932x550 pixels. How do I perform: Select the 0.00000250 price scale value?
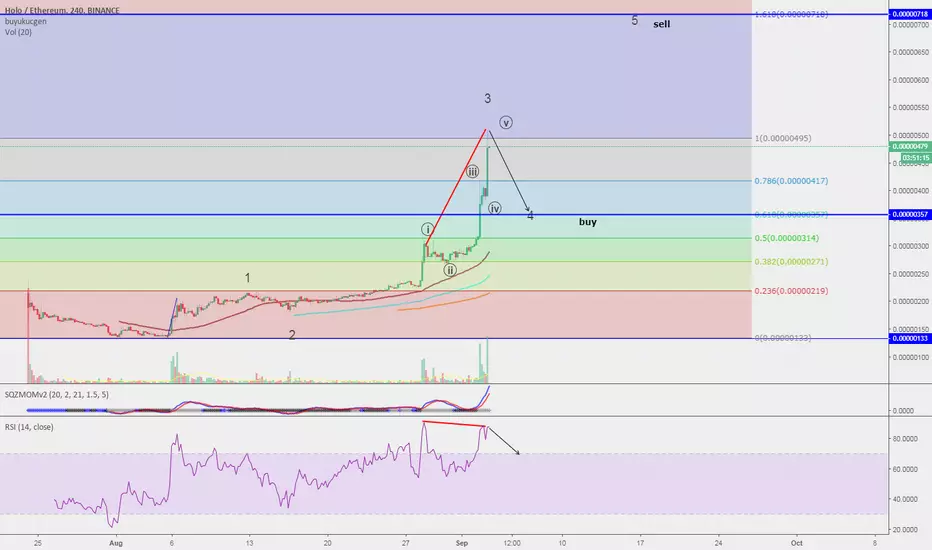coord(911,274)
